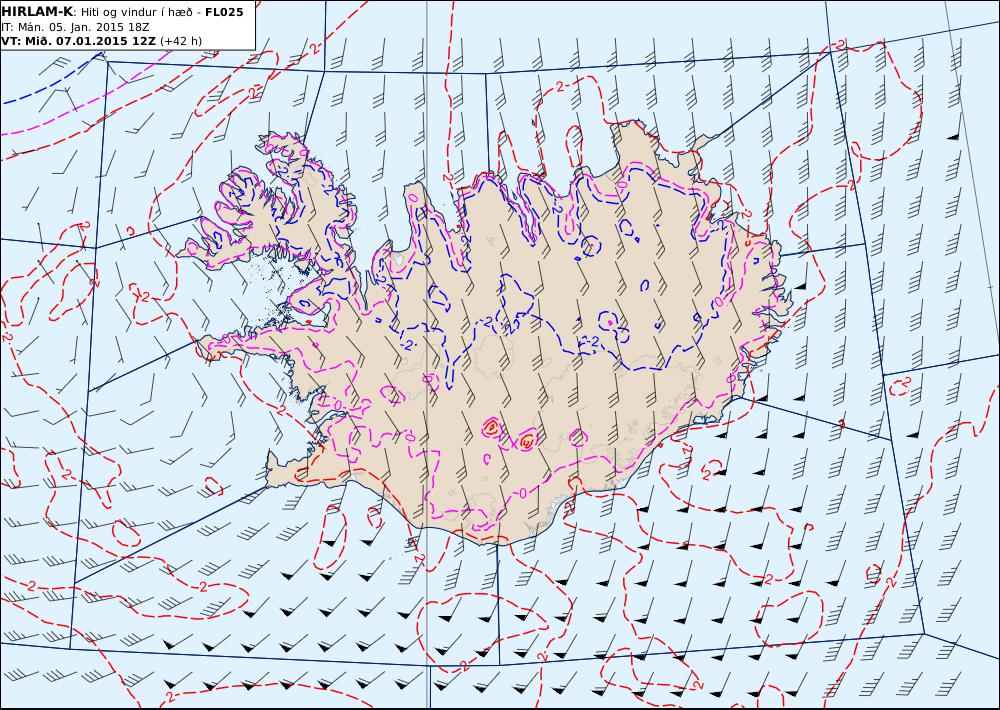This screenshot has width=1000, height=710.
Task: Click the "HIRLAM-K" model title text
Action: coord(37,12)
